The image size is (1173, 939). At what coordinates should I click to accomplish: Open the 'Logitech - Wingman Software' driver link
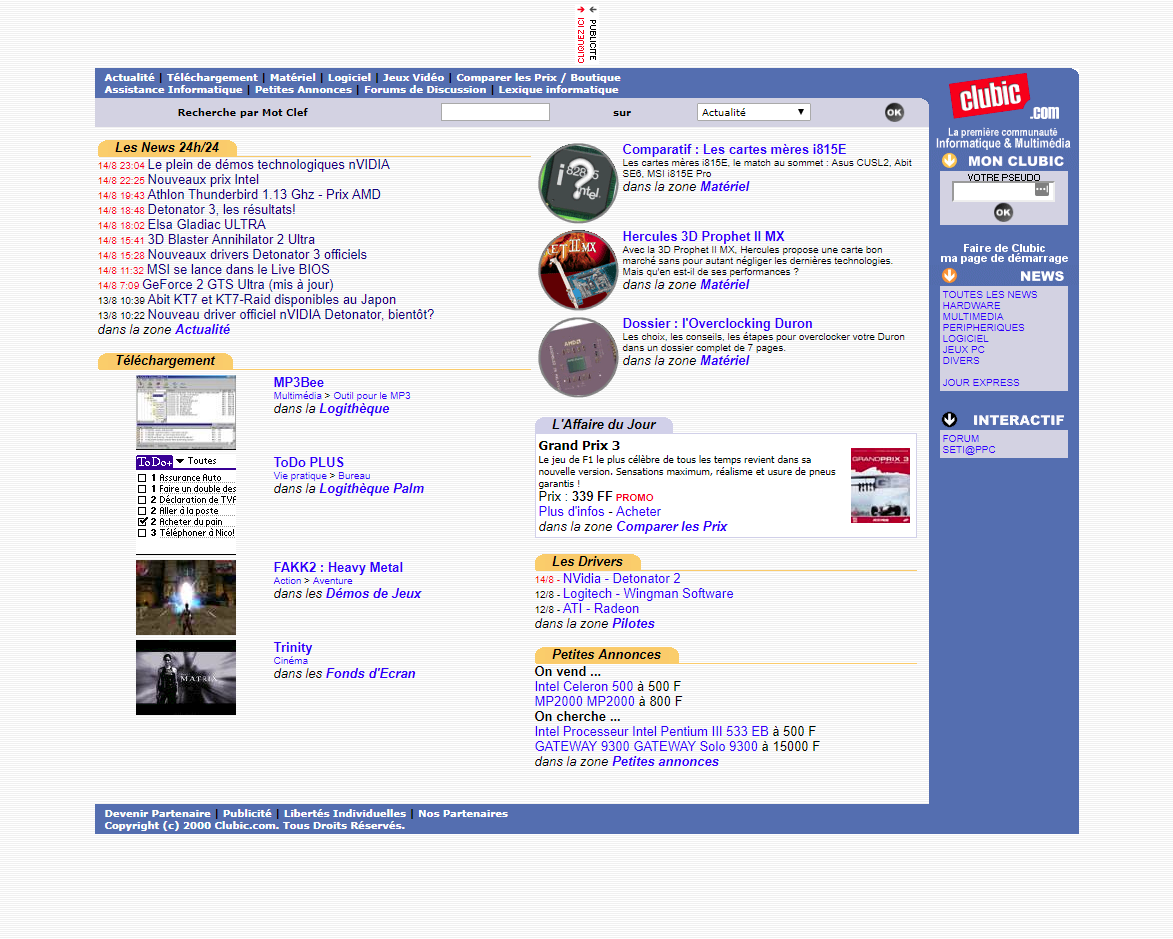648,593
